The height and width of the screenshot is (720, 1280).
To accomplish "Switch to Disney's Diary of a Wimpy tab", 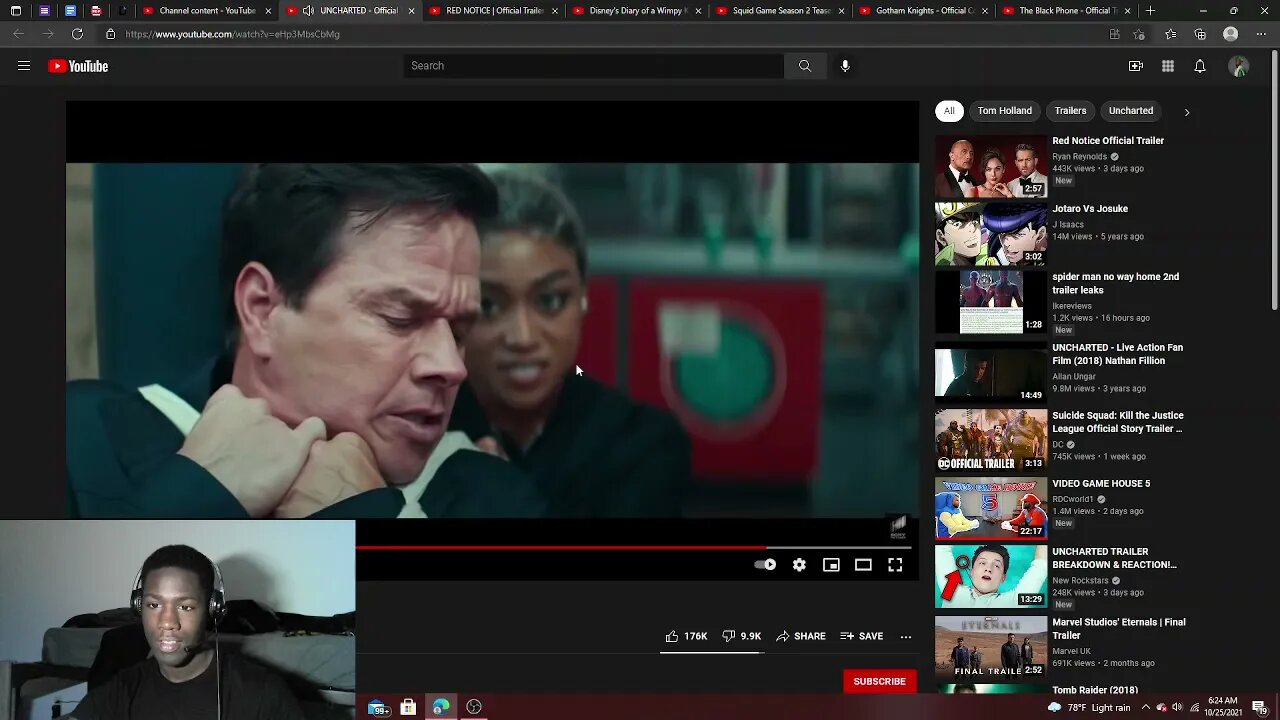I will pos(636,11).
